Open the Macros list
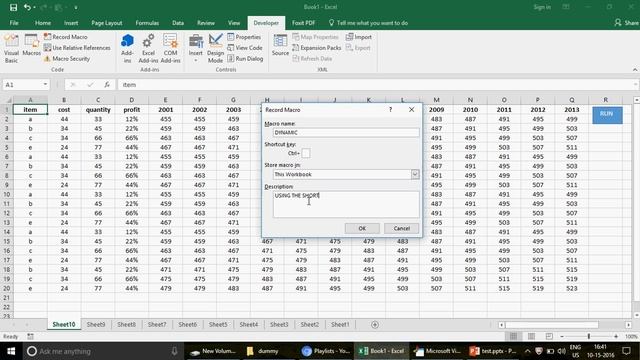 pyautogui.click(x=31, y=46)
